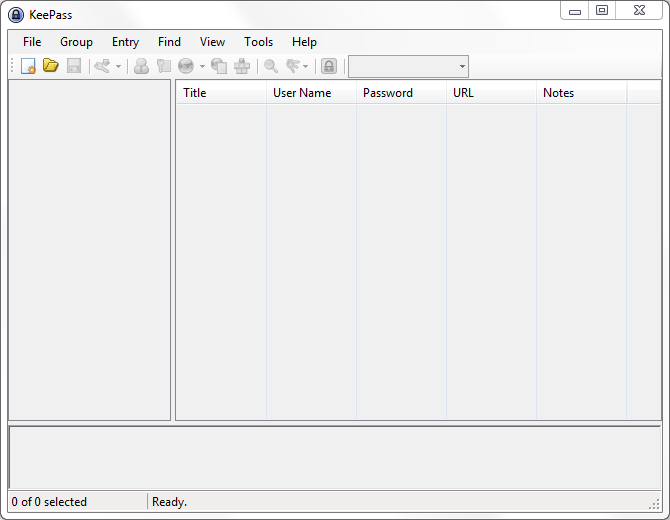
Task: Click the Copy Password icon
Action: 164,66
